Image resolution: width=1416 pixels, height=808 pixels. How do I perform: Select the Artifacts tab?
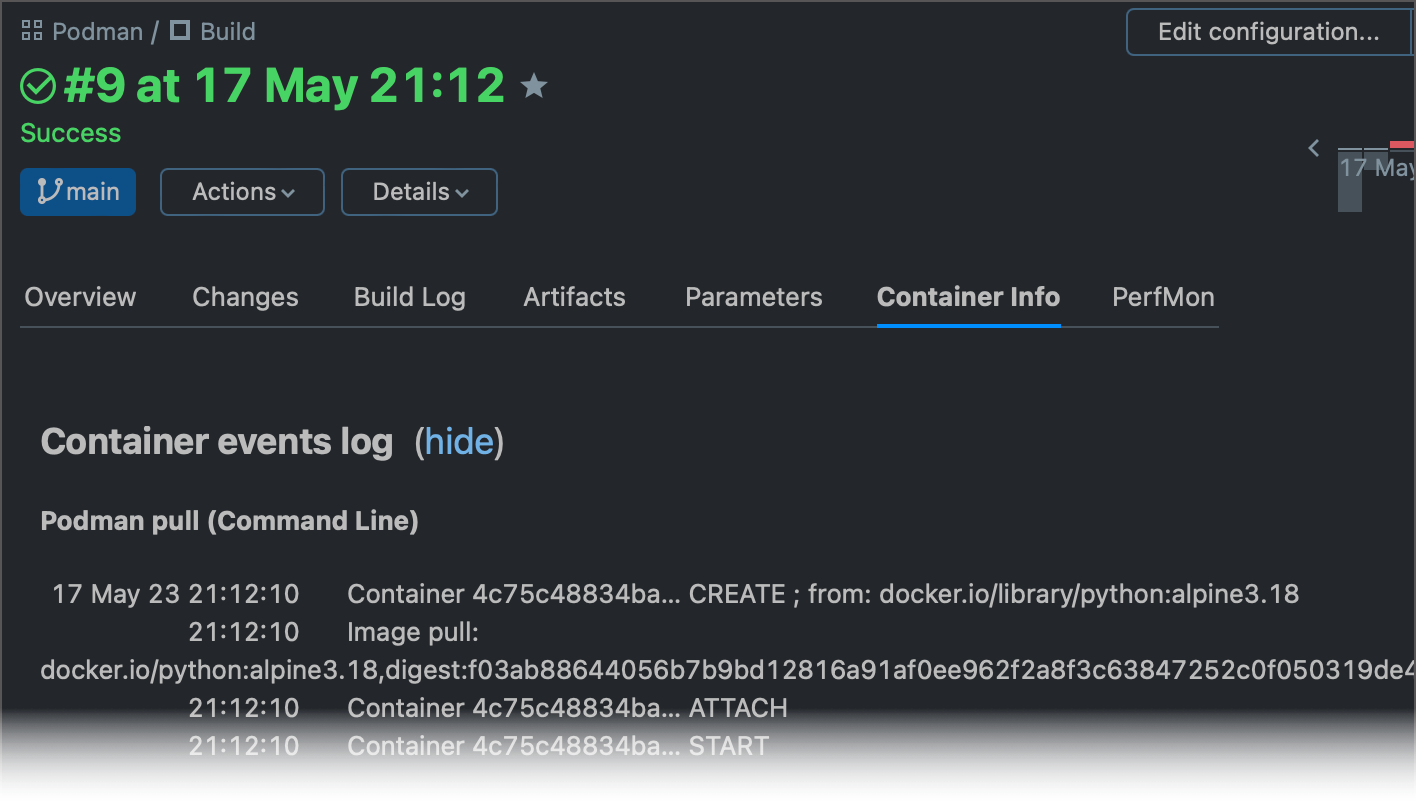click(x=574, y=297)
